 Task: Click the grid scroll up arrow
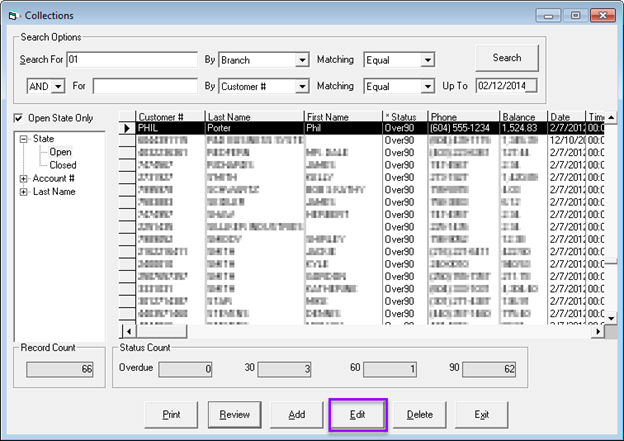point(611,117)
